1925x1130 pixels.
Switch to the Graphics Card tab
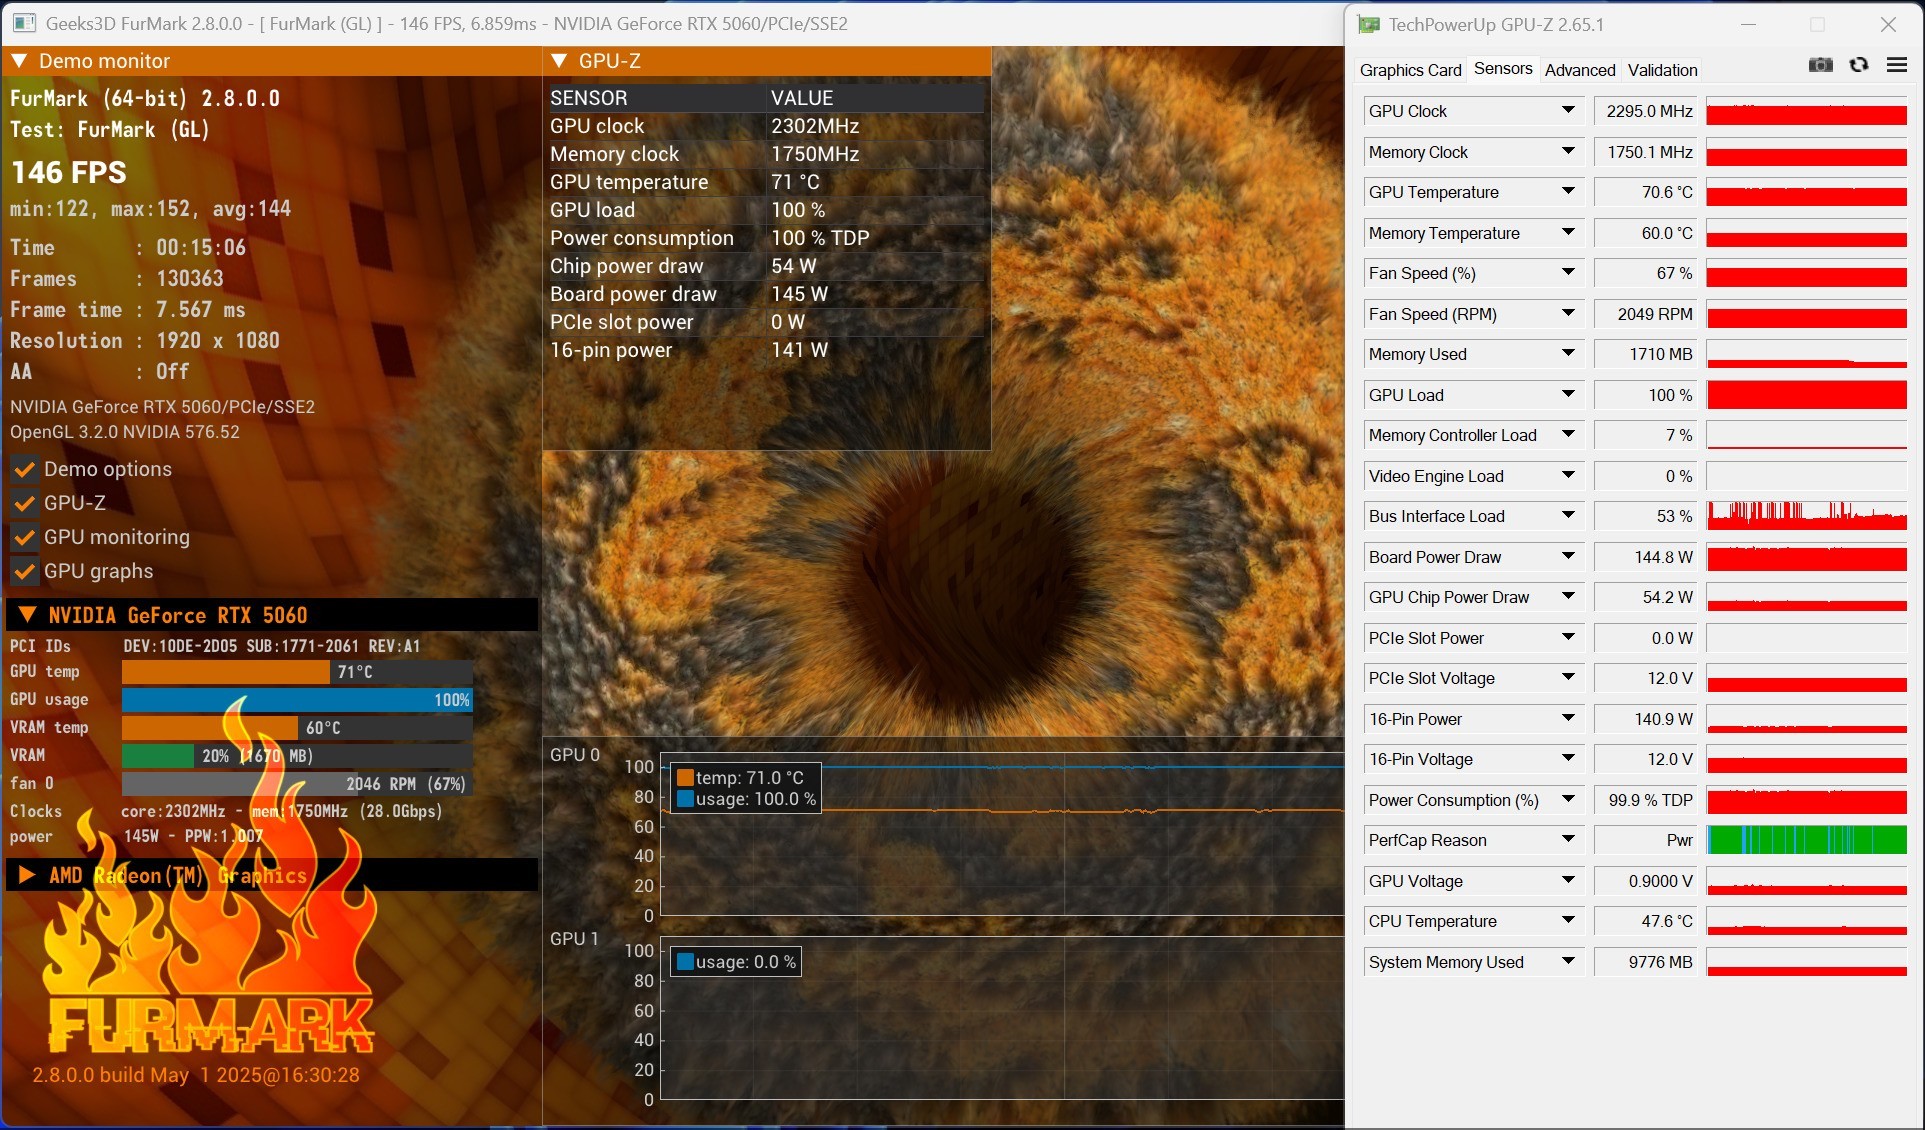coord(1410,70)
